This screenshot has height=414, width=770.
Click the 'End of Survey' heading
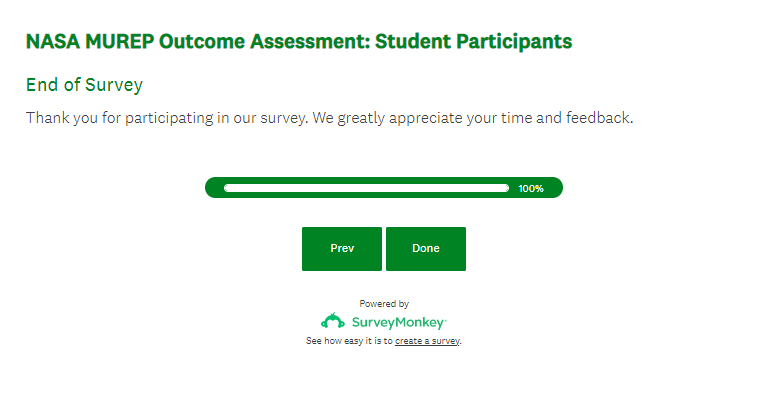pyautogui.click(x=84, y=85)
